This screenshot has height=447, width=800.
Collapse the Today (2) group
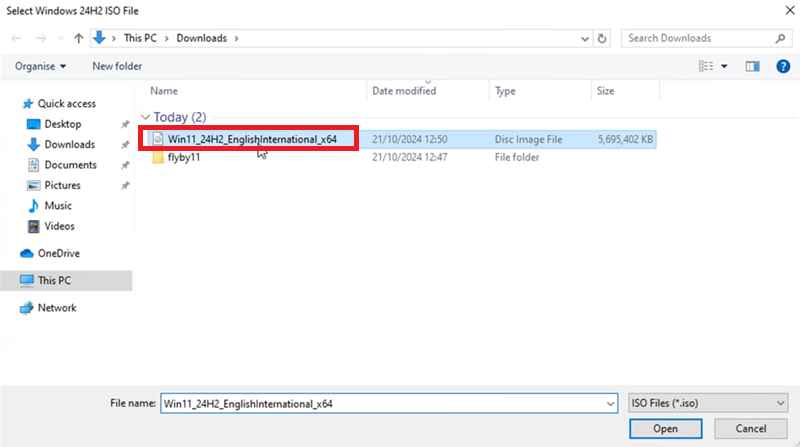[x=145, y=117]
